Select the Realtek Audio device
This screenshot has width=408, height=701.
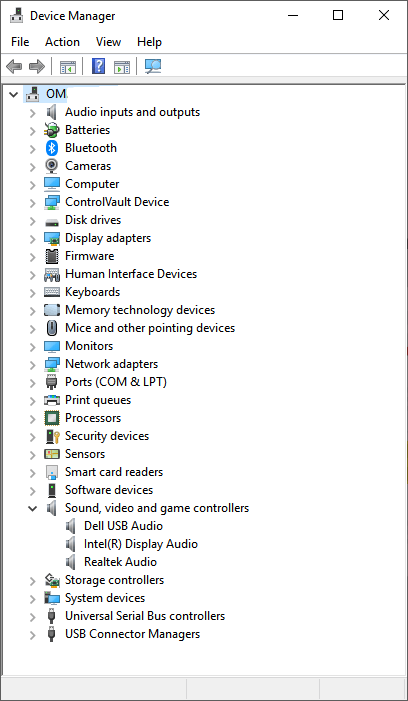(120, 562)
